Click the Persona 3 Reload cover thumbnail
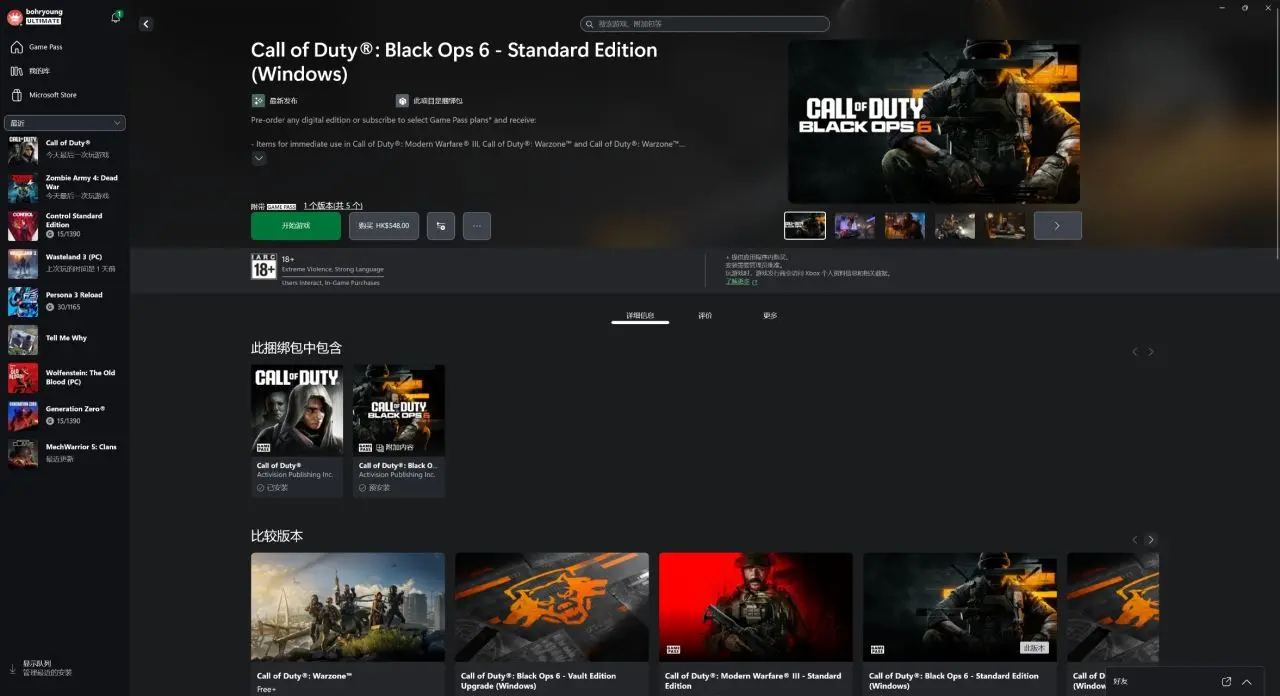Viewport: 1280px width, 696px height. click(23, 302)
